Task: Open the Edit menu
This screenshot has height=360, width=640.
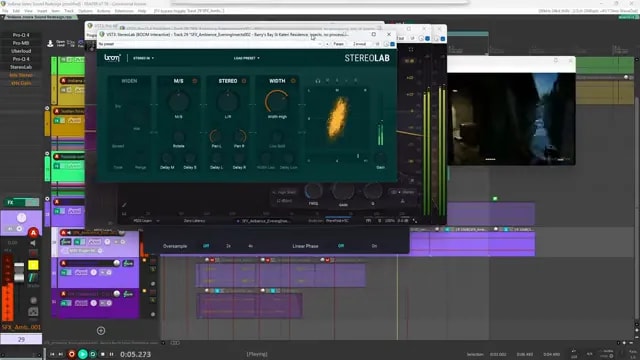Action: point(16,11)
